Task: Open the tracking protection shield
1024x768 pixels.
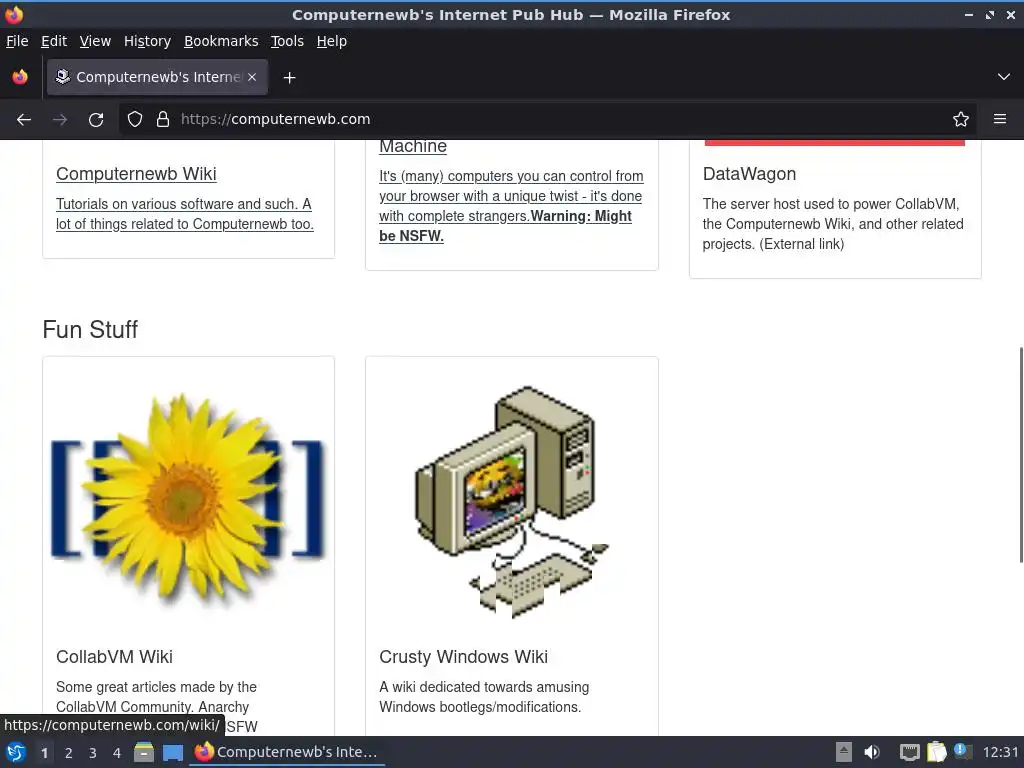Action: [135, 119]
